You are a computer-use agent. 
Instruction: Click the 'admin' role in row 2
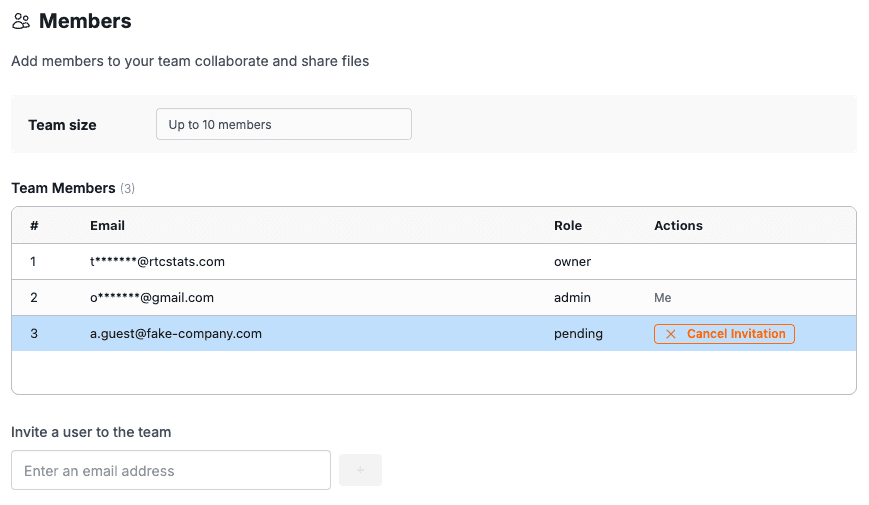572,298
